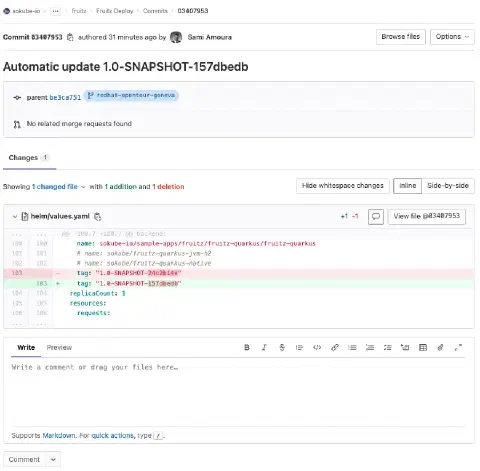The width and height of the screenshot is (480, 471).
Task: Expand hidden lines below line 106
Action: click(28, 323)
